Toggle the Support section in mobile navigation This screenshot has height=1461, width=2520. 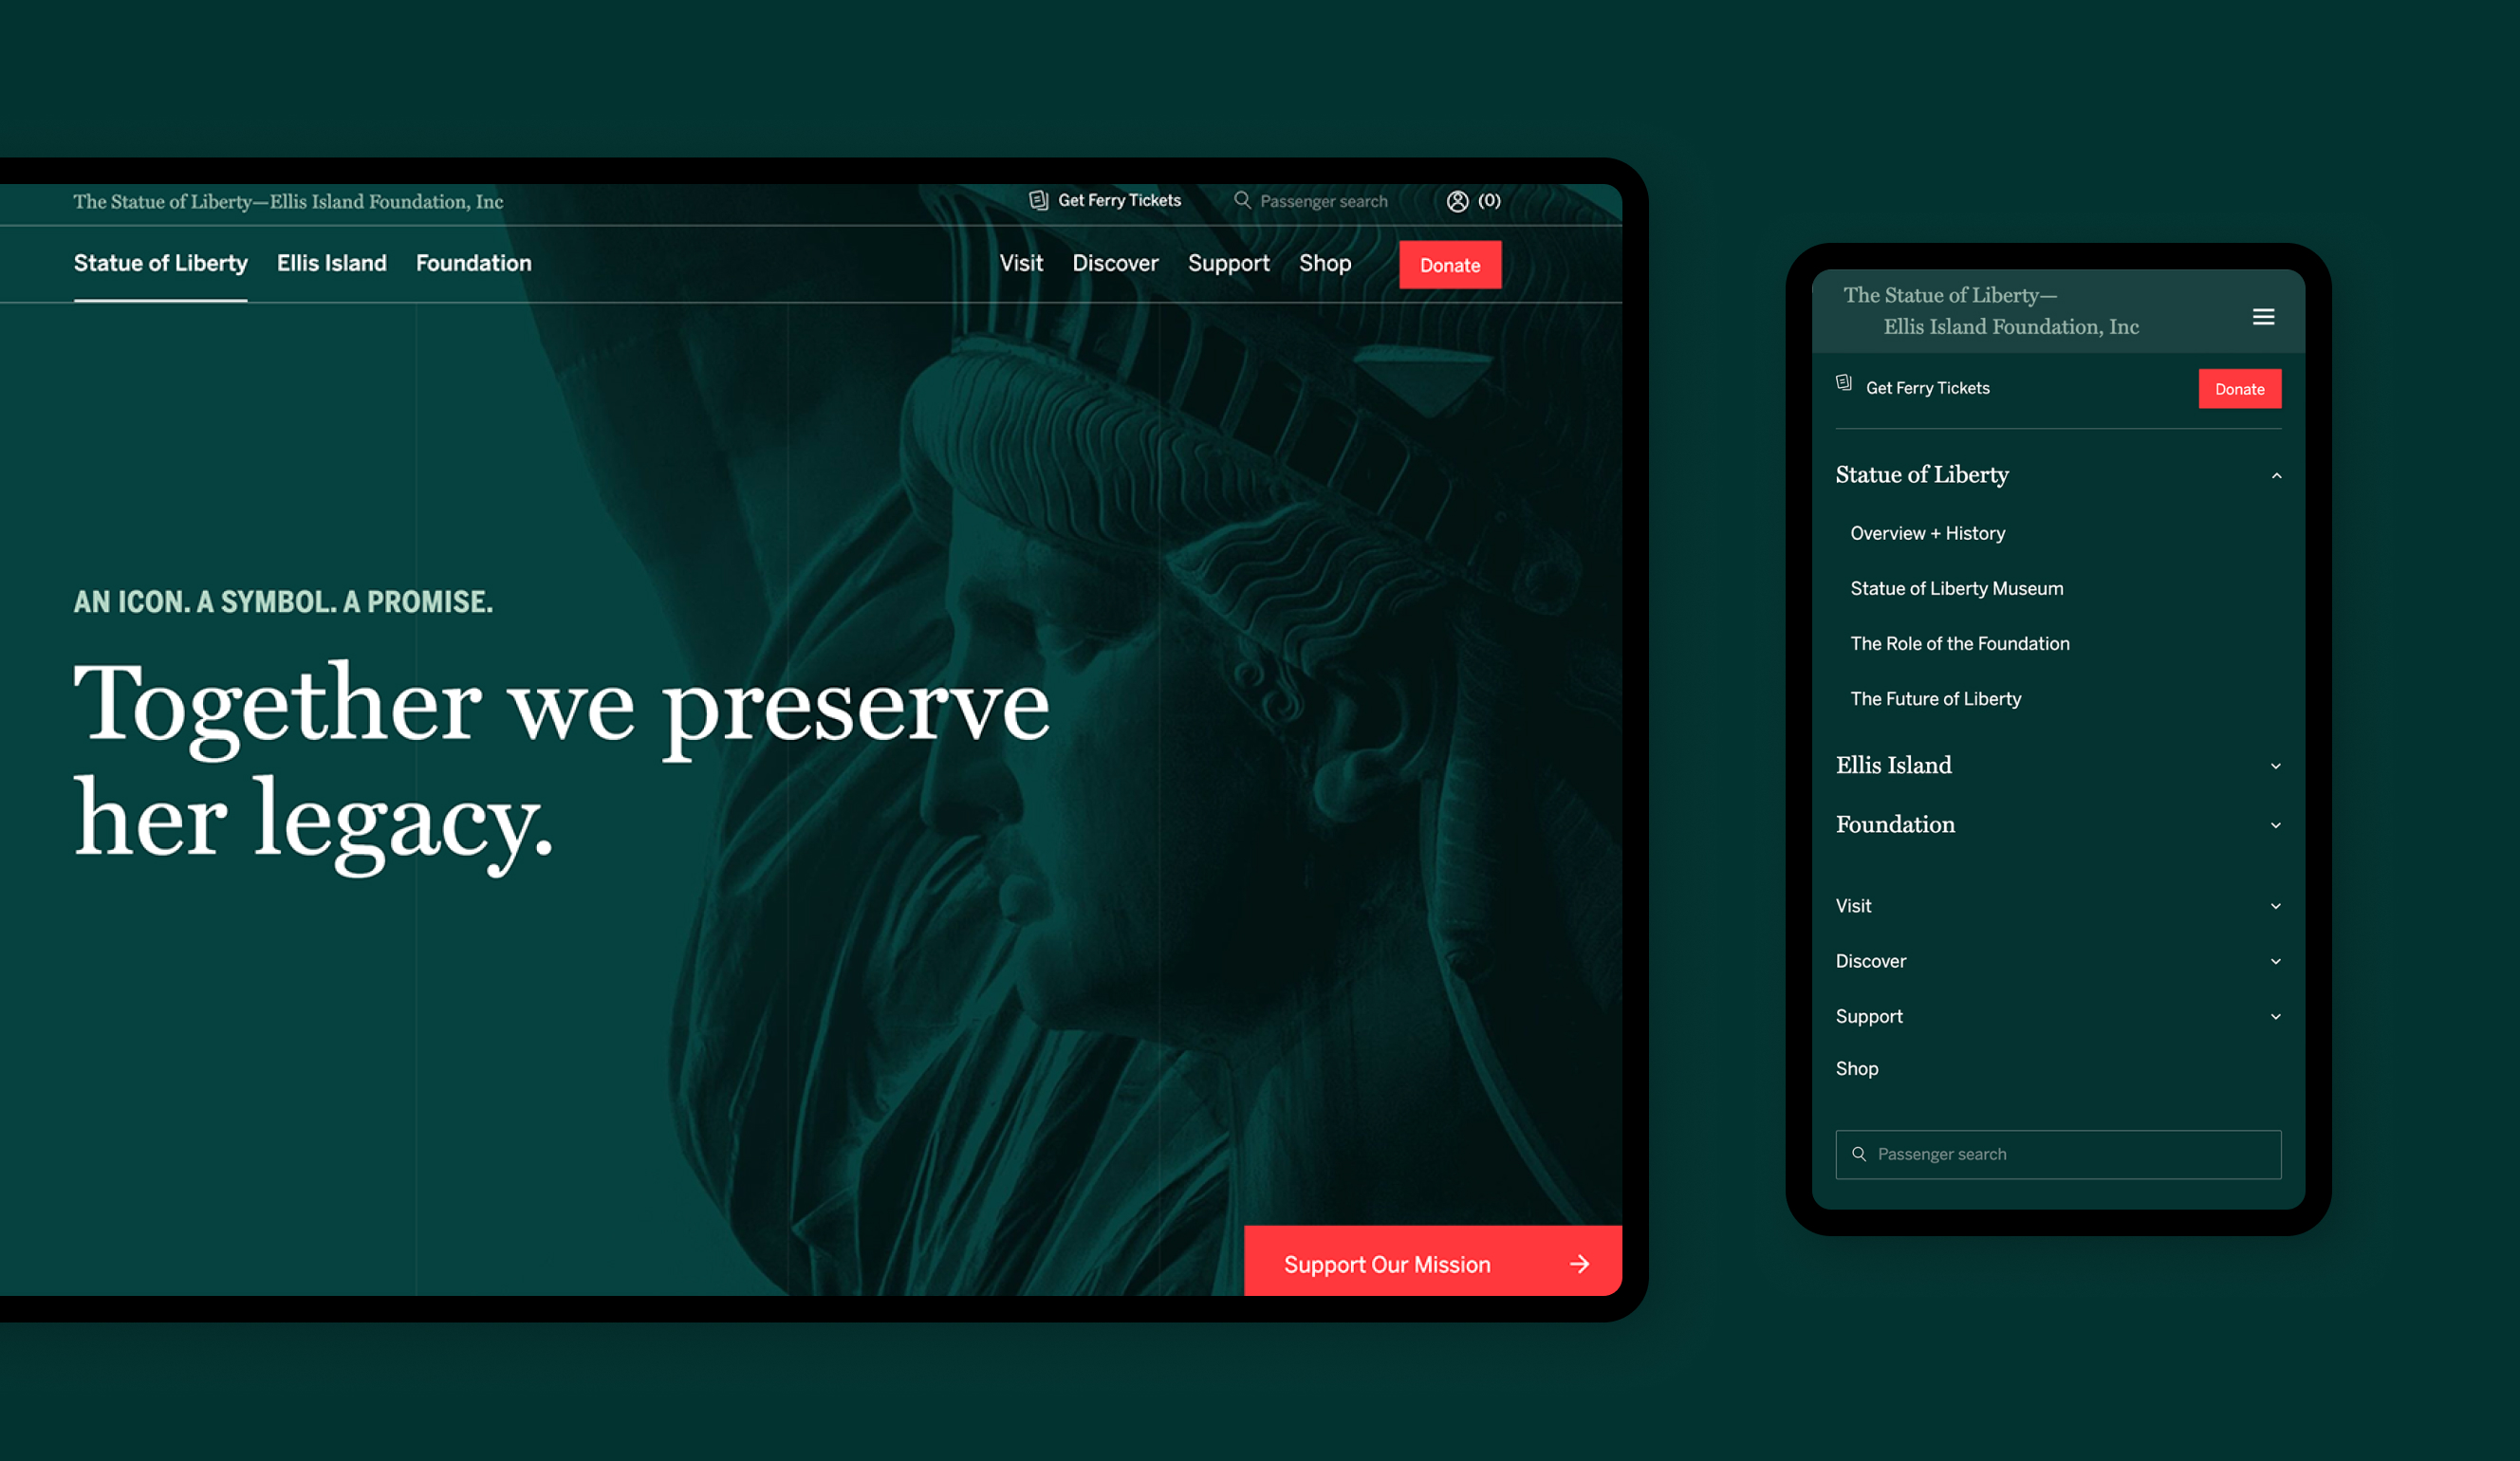(2059, 1016)
